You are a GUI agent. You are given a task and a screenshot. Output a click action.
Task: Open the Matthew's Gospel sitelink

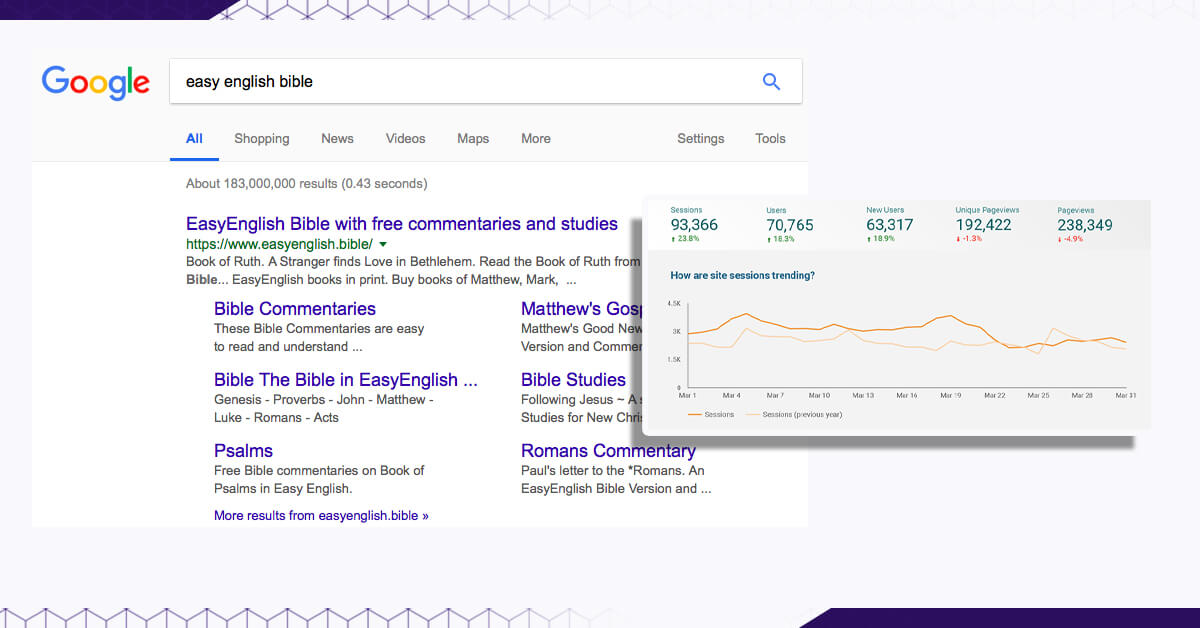(581, 309)
